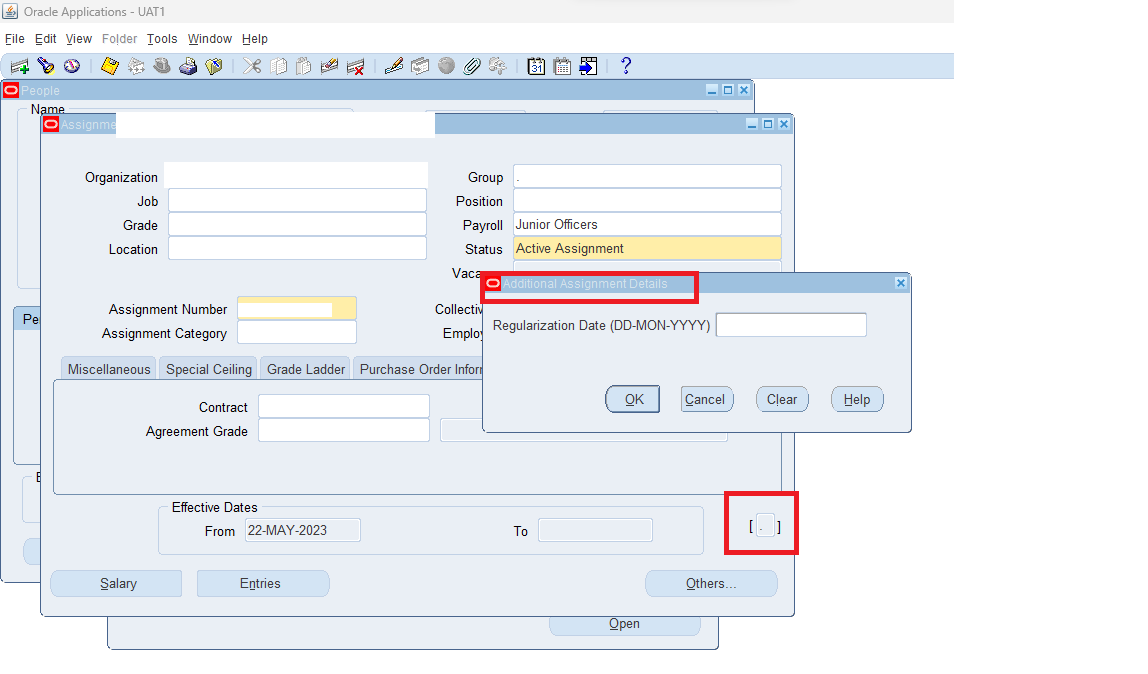The width and height of the screenshot is (1148, 674).
Task: Open the Navigator via the compass icon
Action: (x=70, y=66)
